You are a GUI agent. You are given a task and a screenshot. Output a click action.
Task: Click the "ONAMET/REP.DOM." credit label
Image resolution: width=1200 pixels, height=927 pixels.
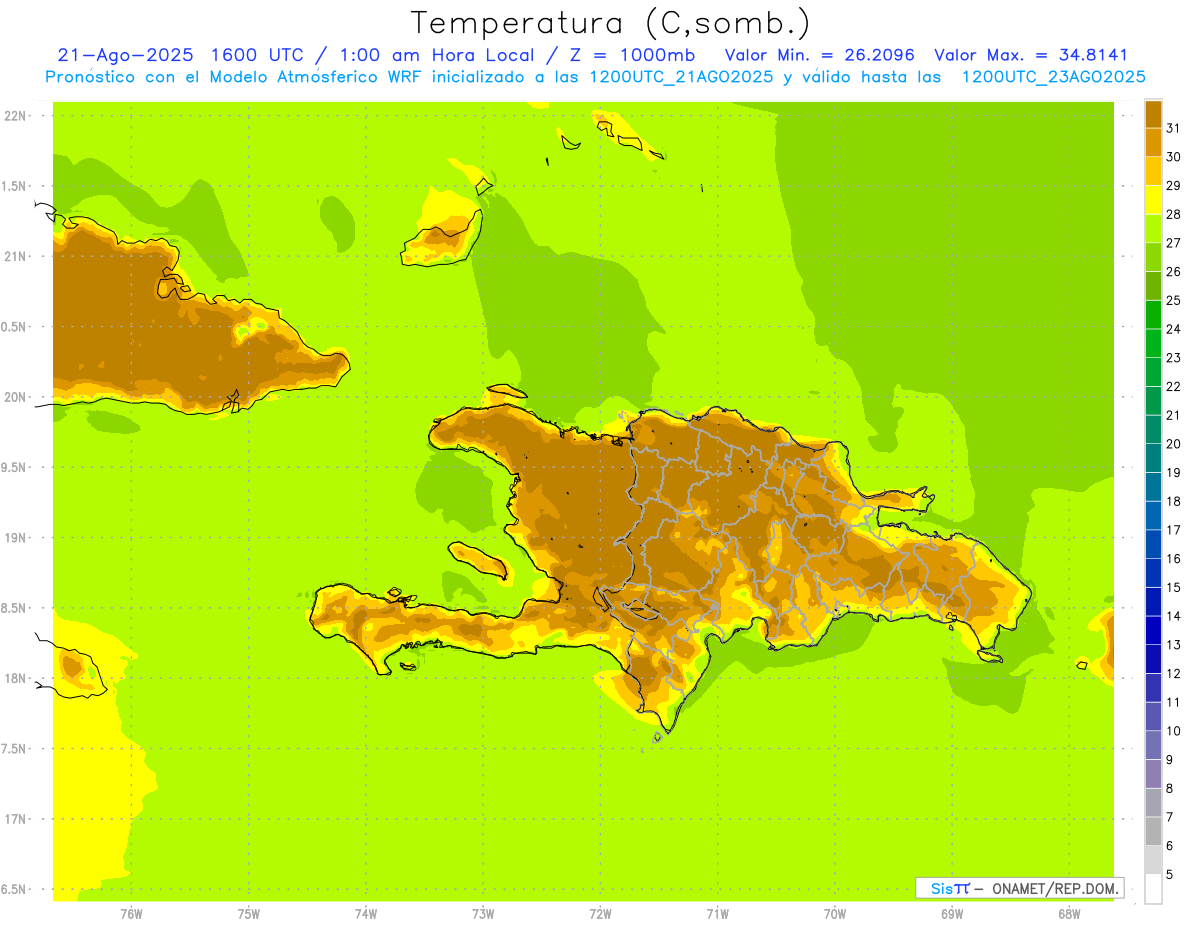pos(1055,888)
